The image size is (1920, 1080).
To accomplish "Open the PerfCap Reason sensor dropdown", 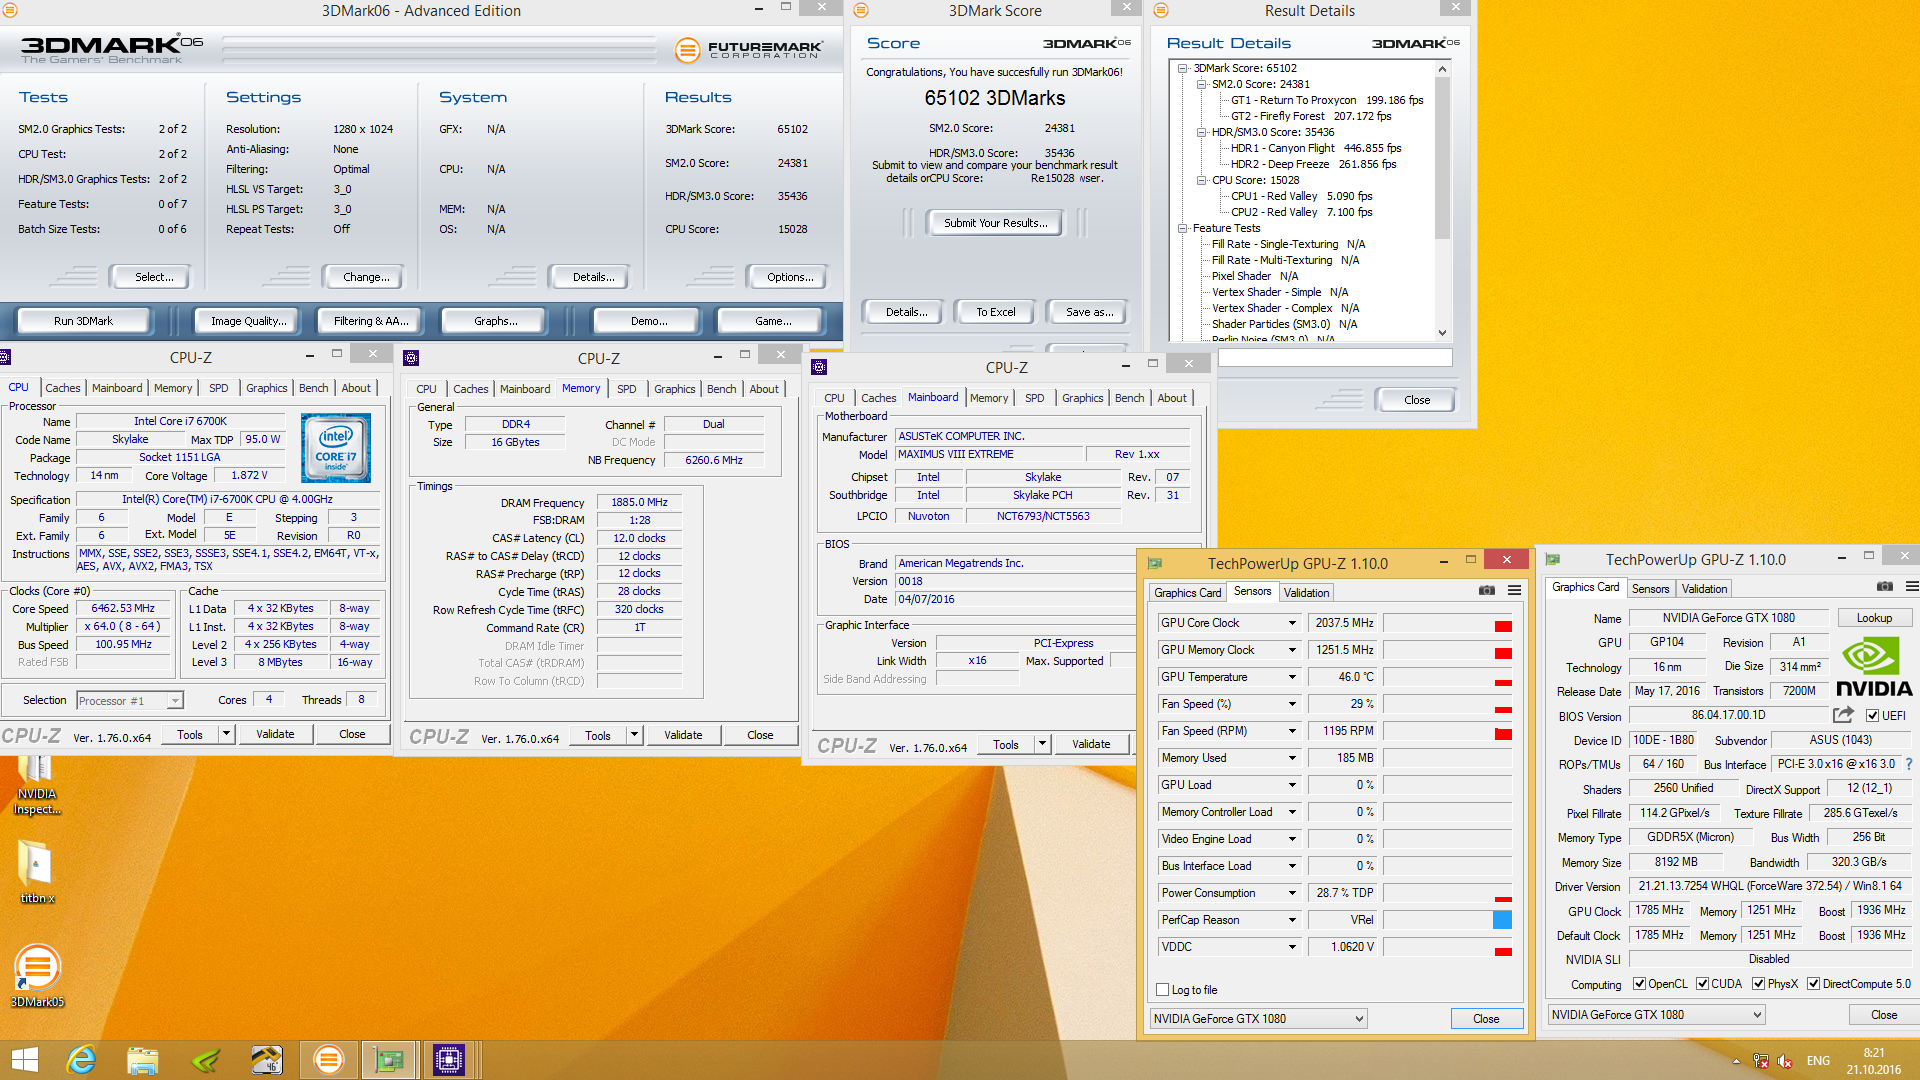I will pos(1291,920).
